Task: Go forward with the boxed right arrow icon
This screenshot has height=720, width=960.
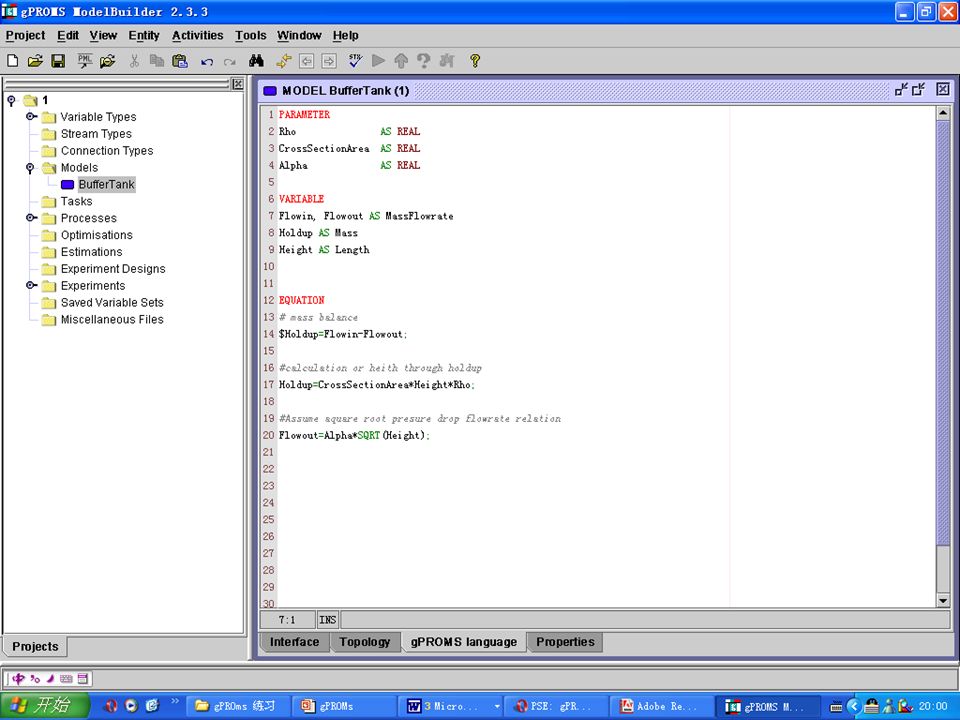Action: tap(329, 61)
